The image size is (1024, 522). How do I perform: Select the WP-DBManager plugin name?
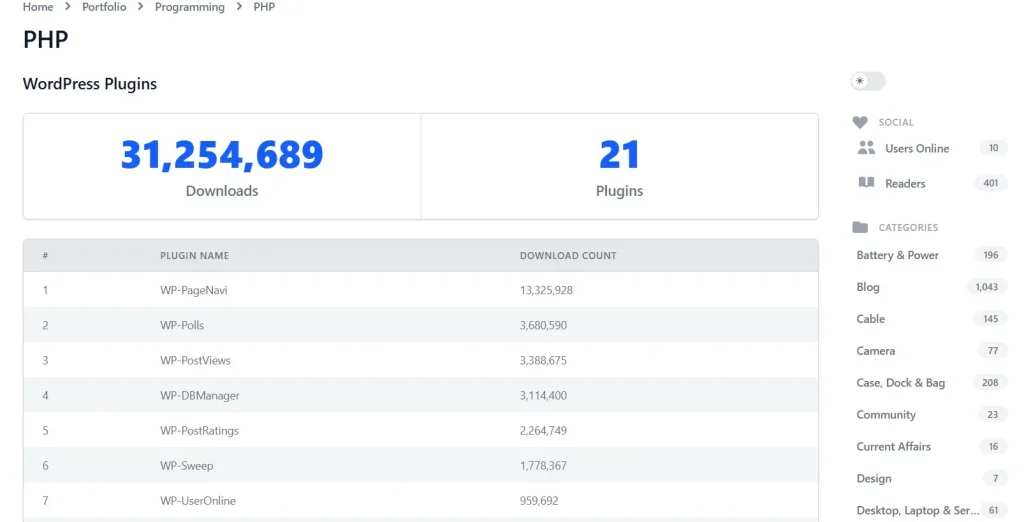(200, 396)
